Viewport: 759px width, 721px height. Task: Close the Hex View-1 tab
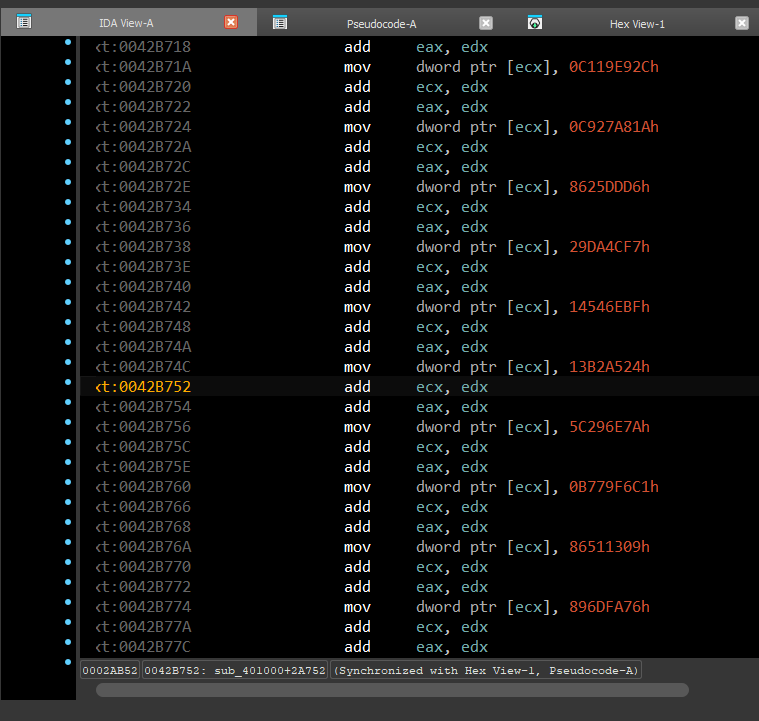point(741,23)
